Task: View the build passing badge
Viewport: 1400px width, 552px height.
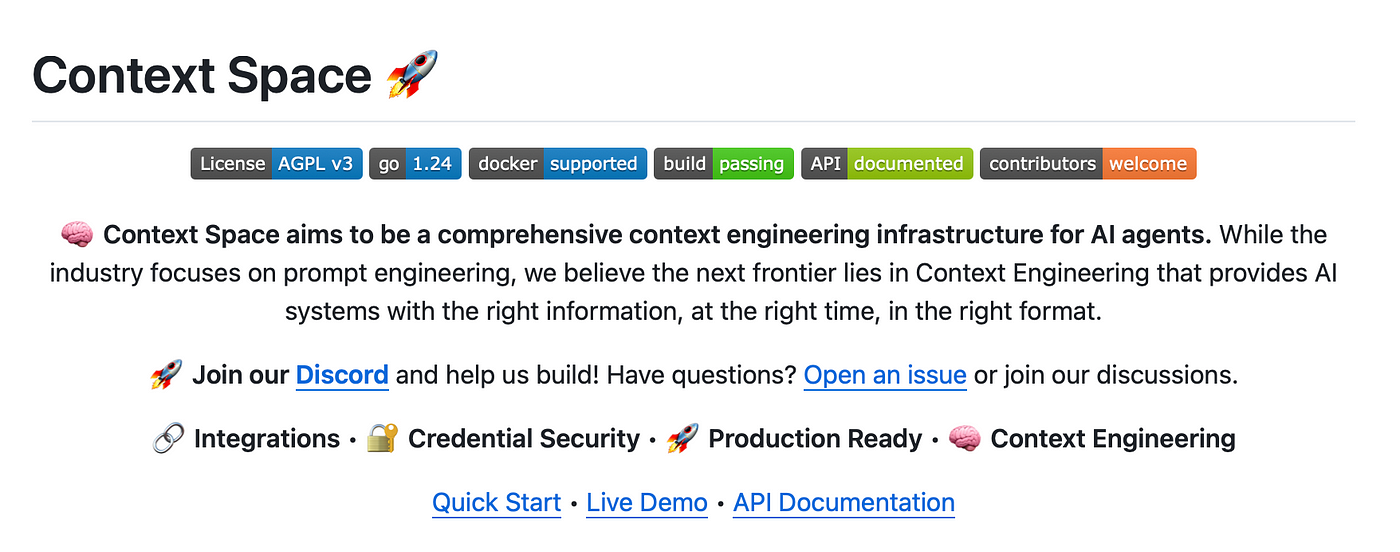Action: click(x=724, y=164)
